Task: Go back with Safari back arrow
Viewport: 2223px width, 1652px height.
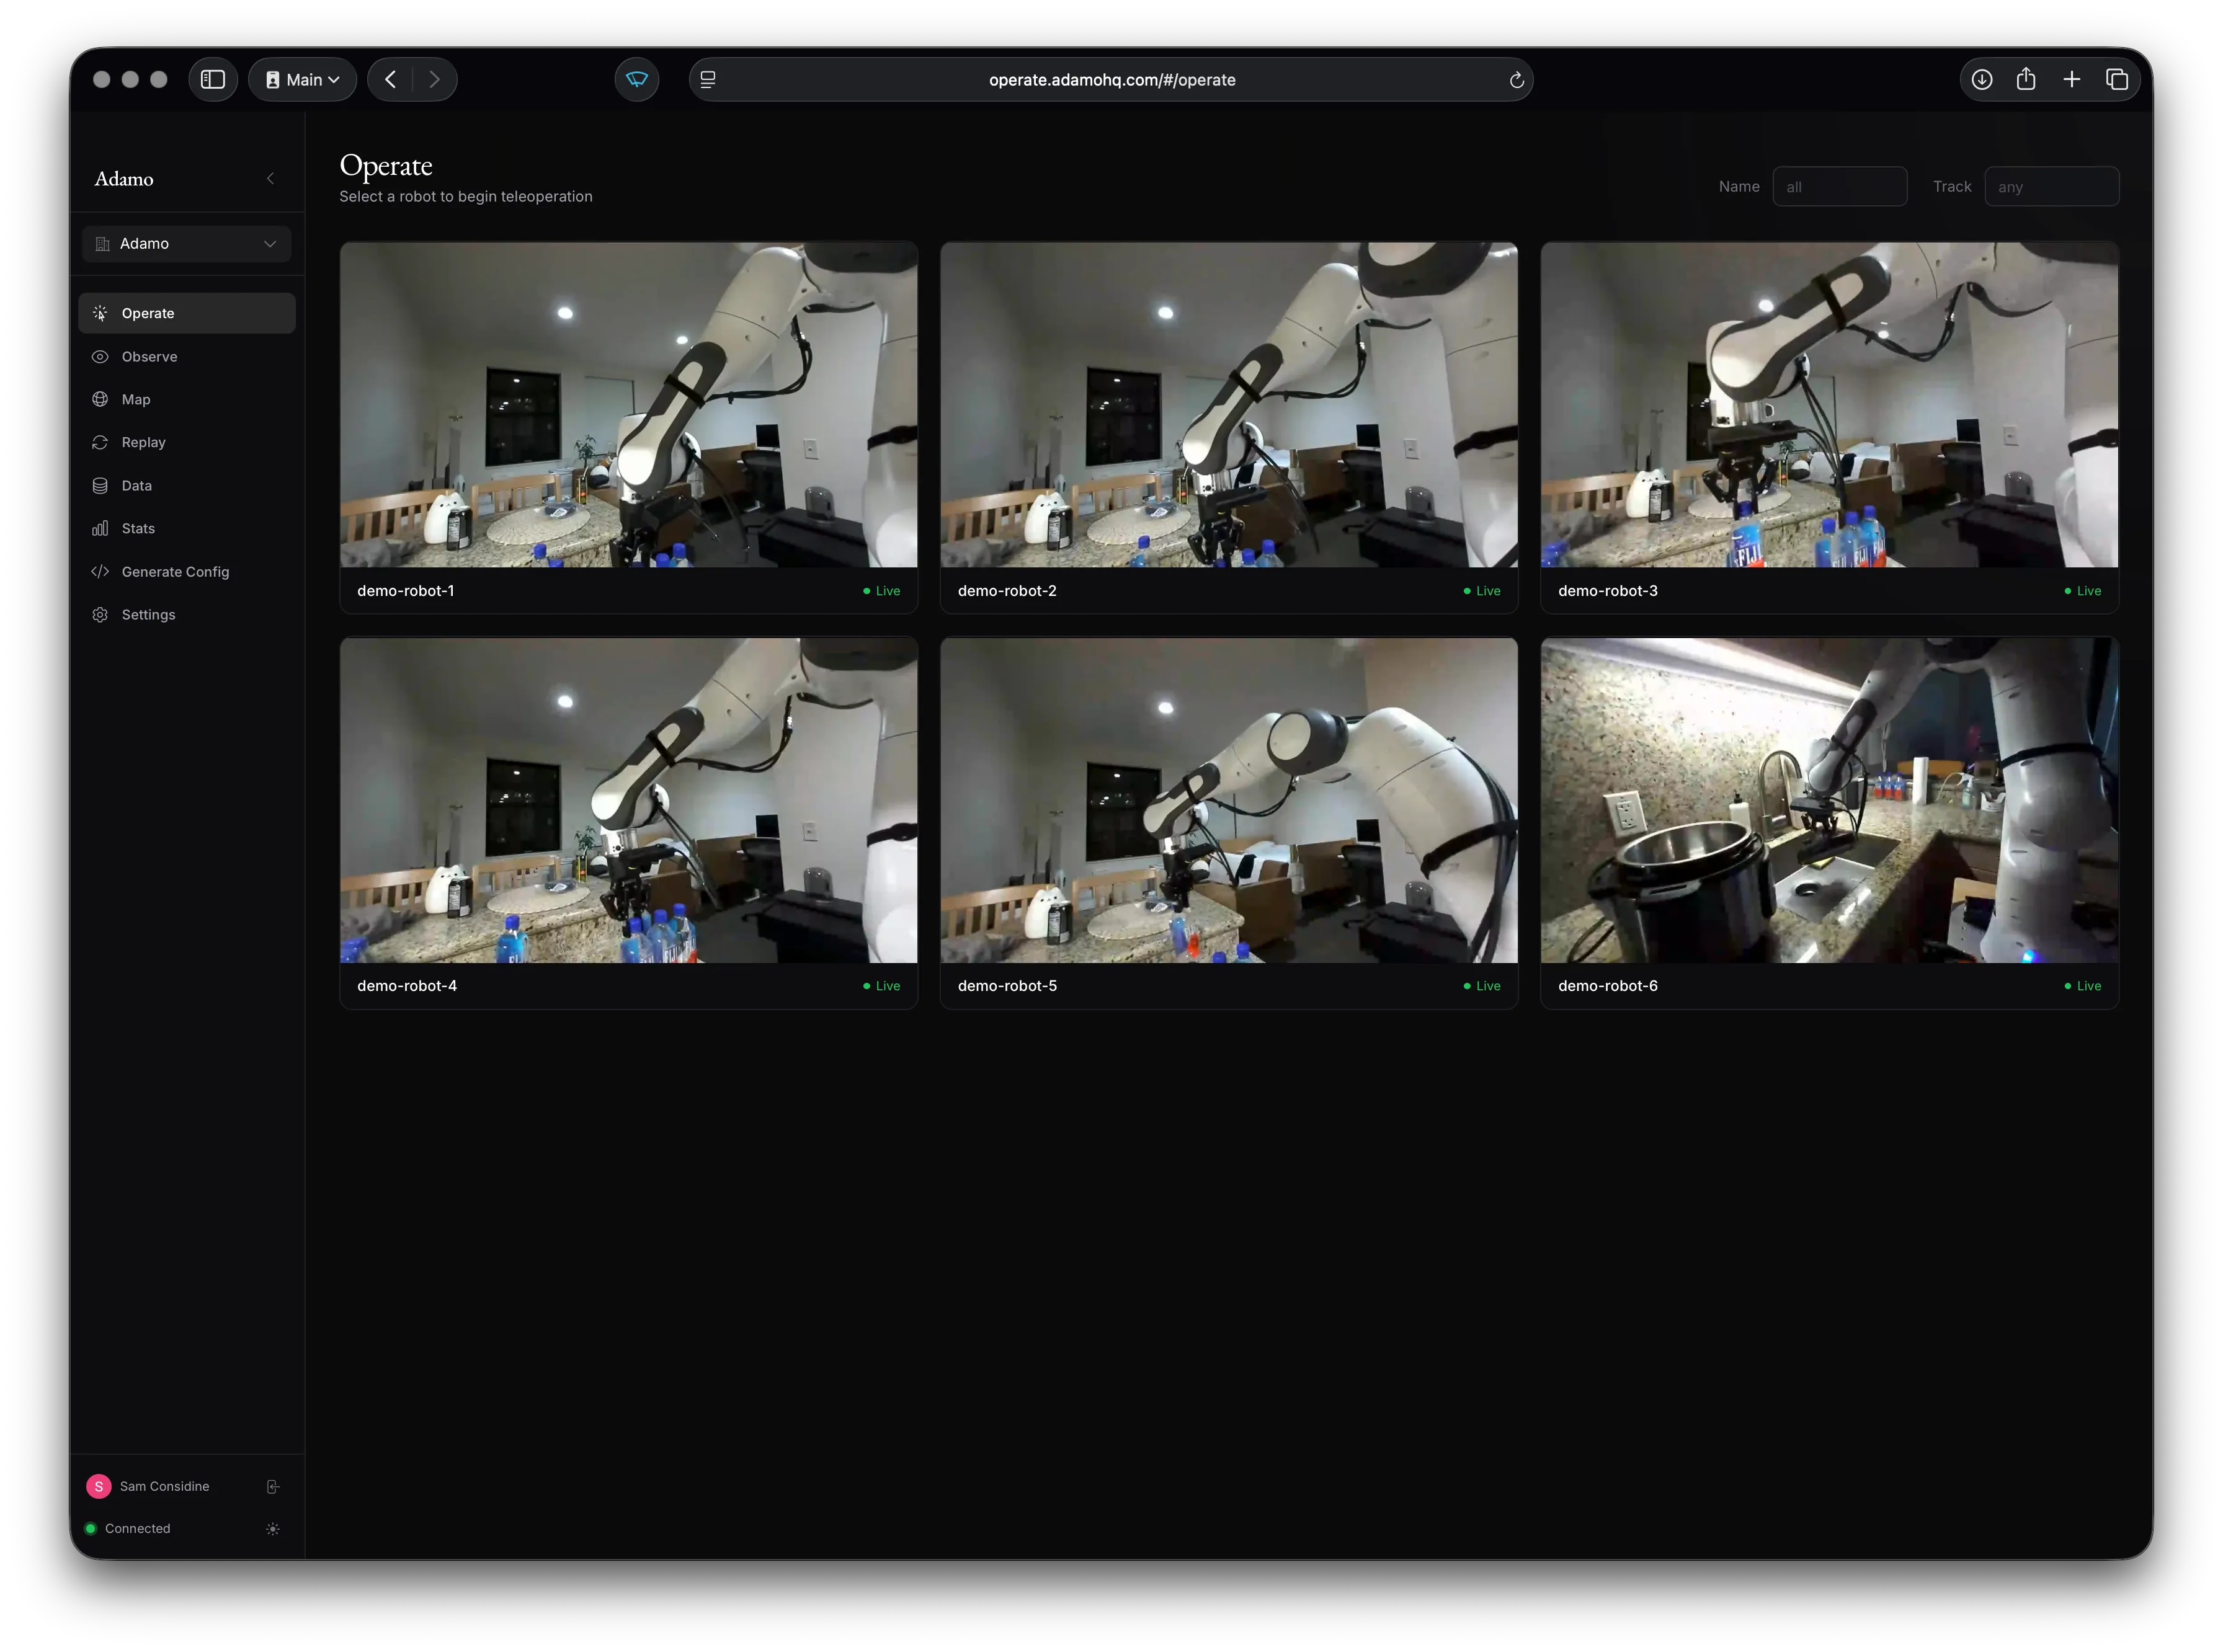Action: 391,79
